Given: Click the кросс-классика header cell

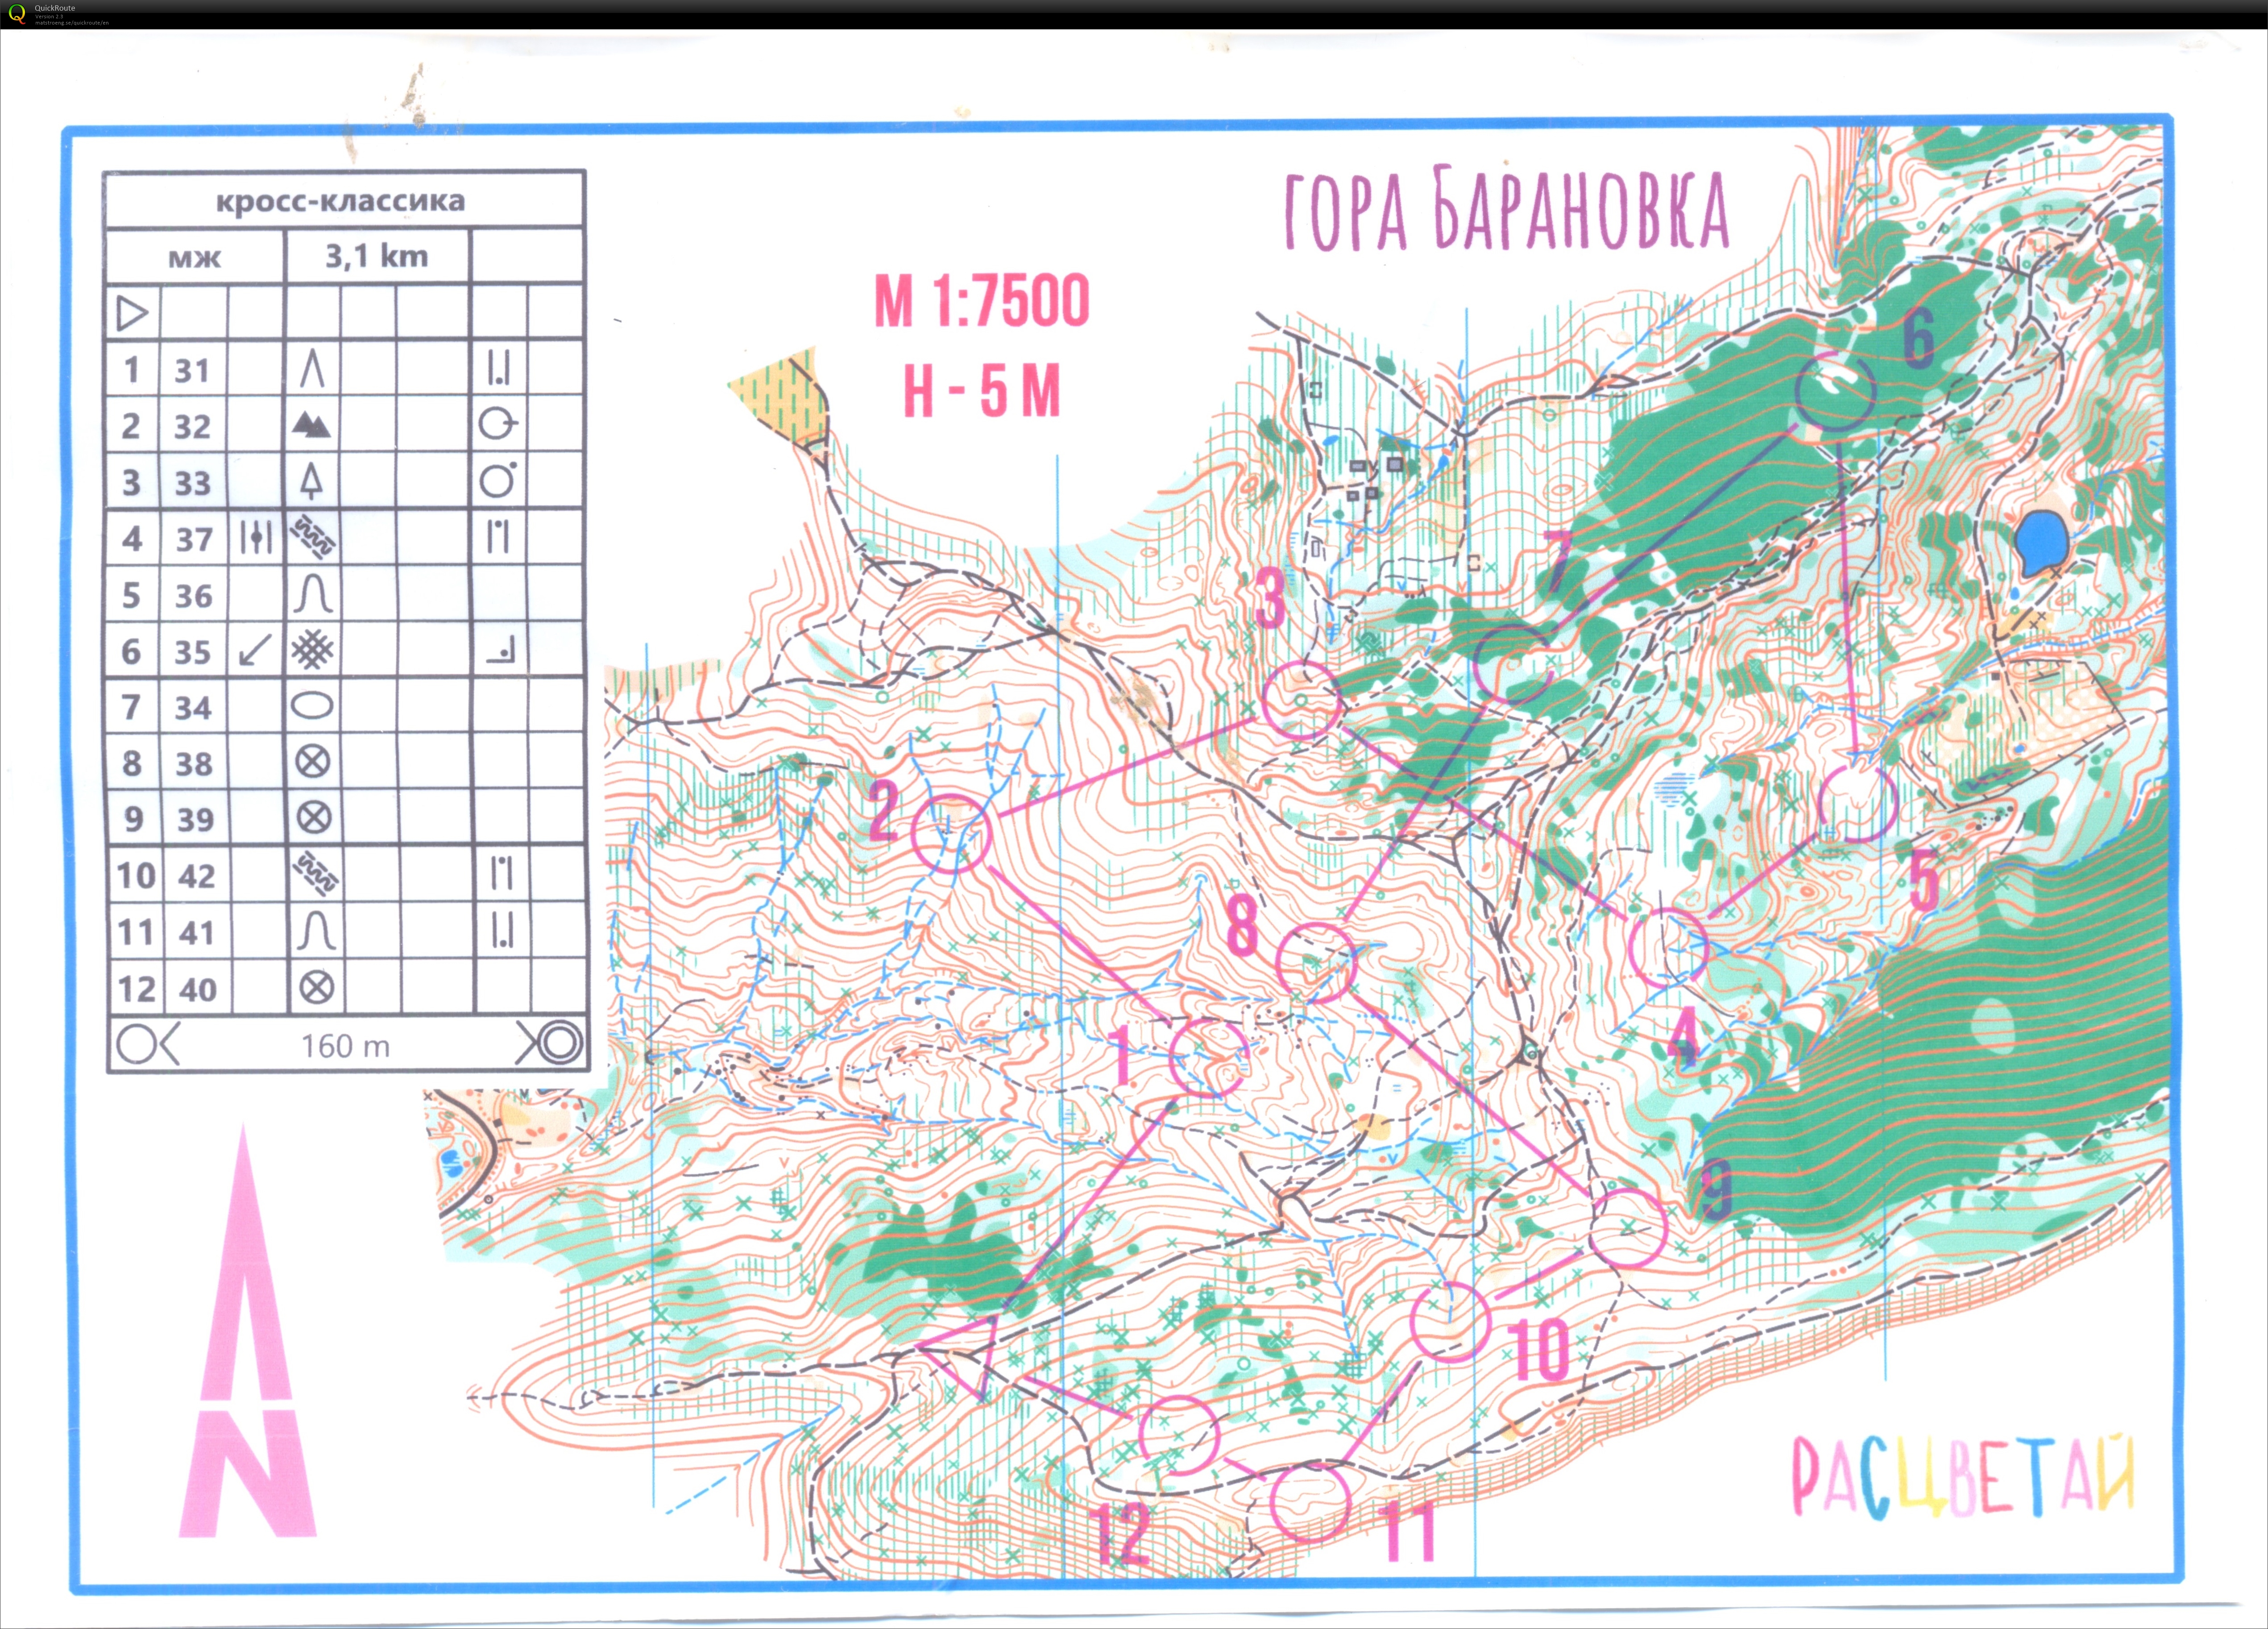Looking at the screenshot, I should [x=341, y=201].
